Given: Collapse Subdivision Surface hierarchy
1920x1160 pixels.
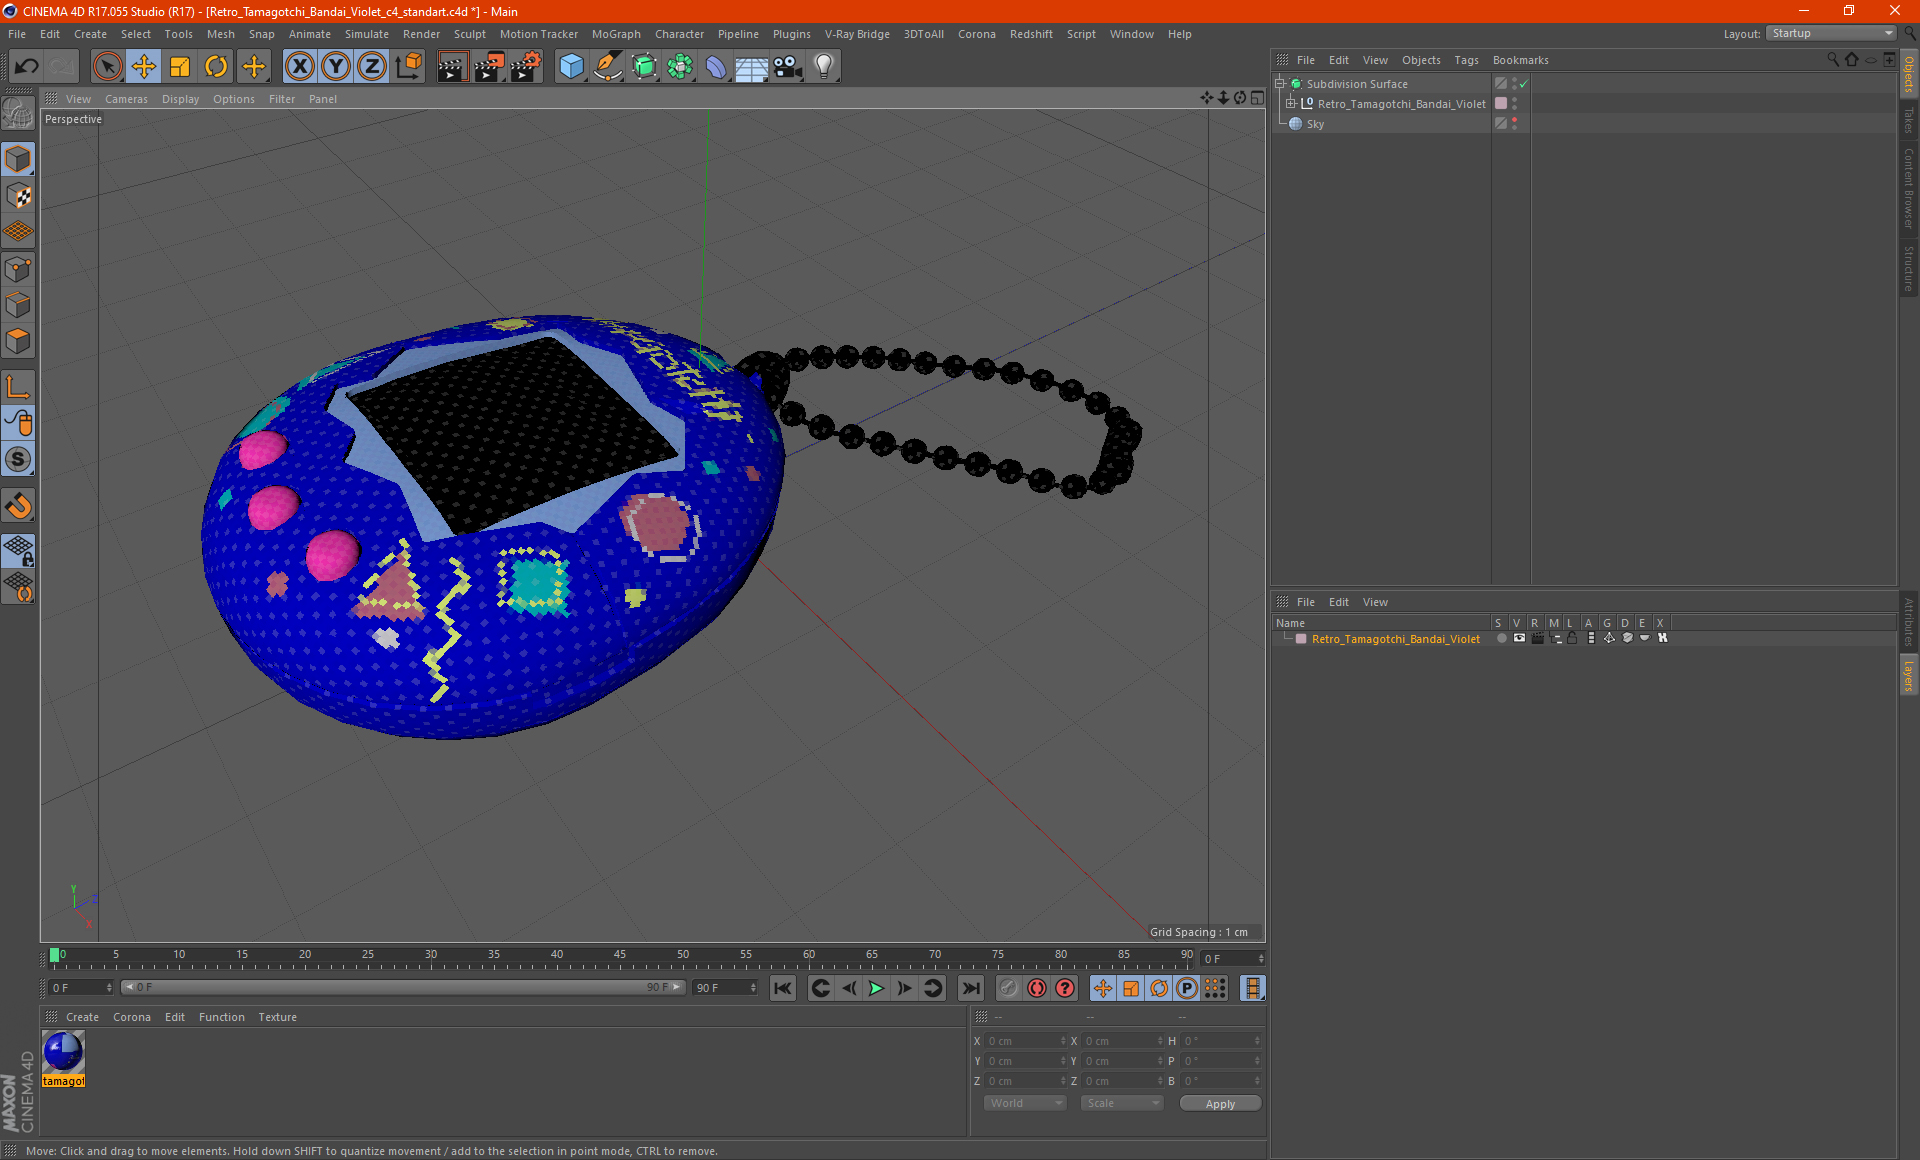Looking at the screenshot, I should 1280,84.
